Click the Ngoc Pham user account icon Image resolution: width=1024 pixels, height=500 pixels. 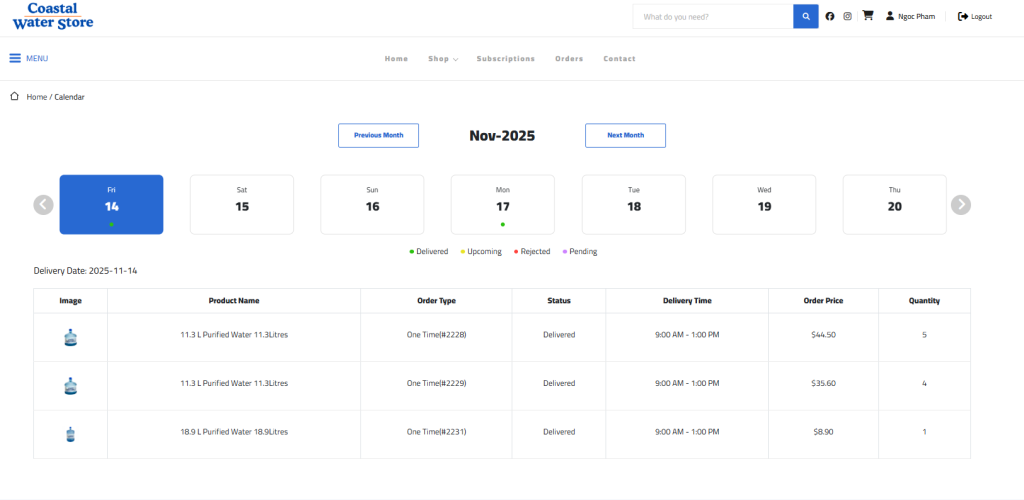(890, 16)
